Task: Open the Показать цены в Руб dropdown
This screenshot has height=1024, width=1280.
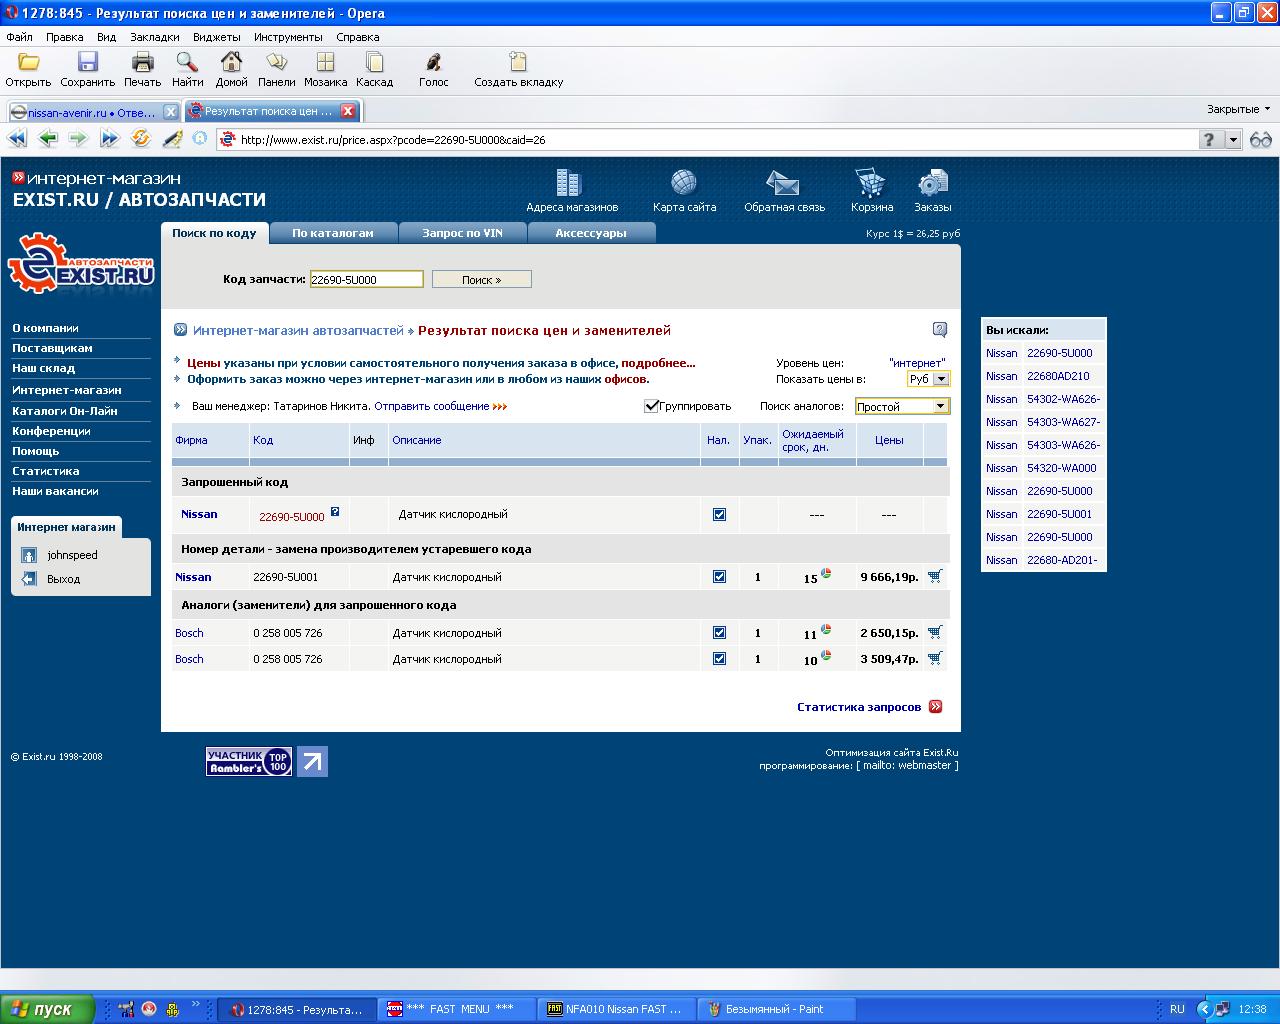Action: (x=929, y=379)
